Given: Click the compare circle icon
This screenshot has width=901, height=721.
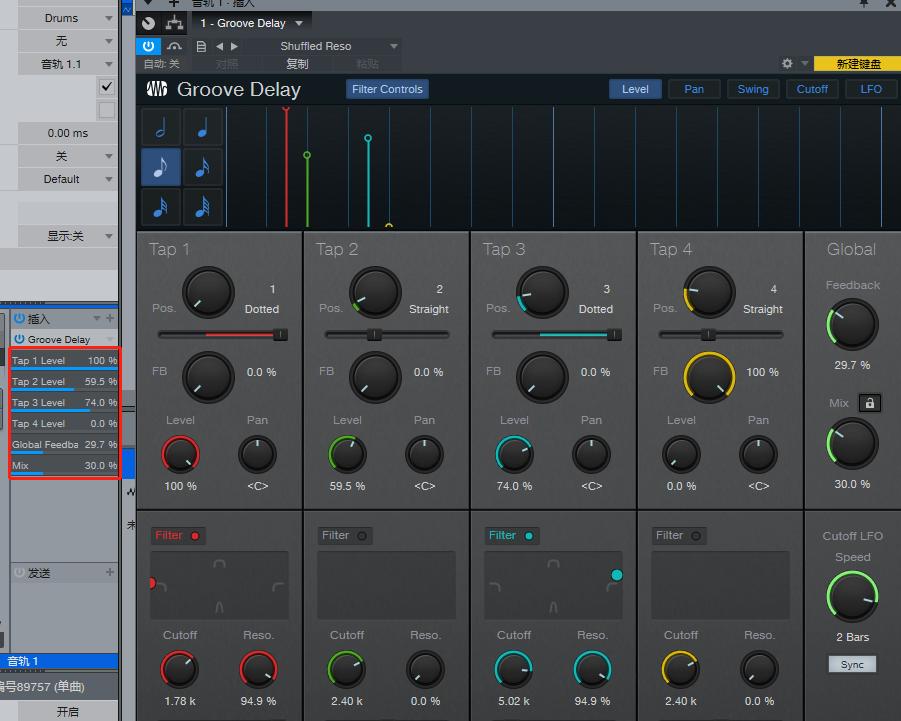Looking at the screenshot, I should click(x=148, y=23).
